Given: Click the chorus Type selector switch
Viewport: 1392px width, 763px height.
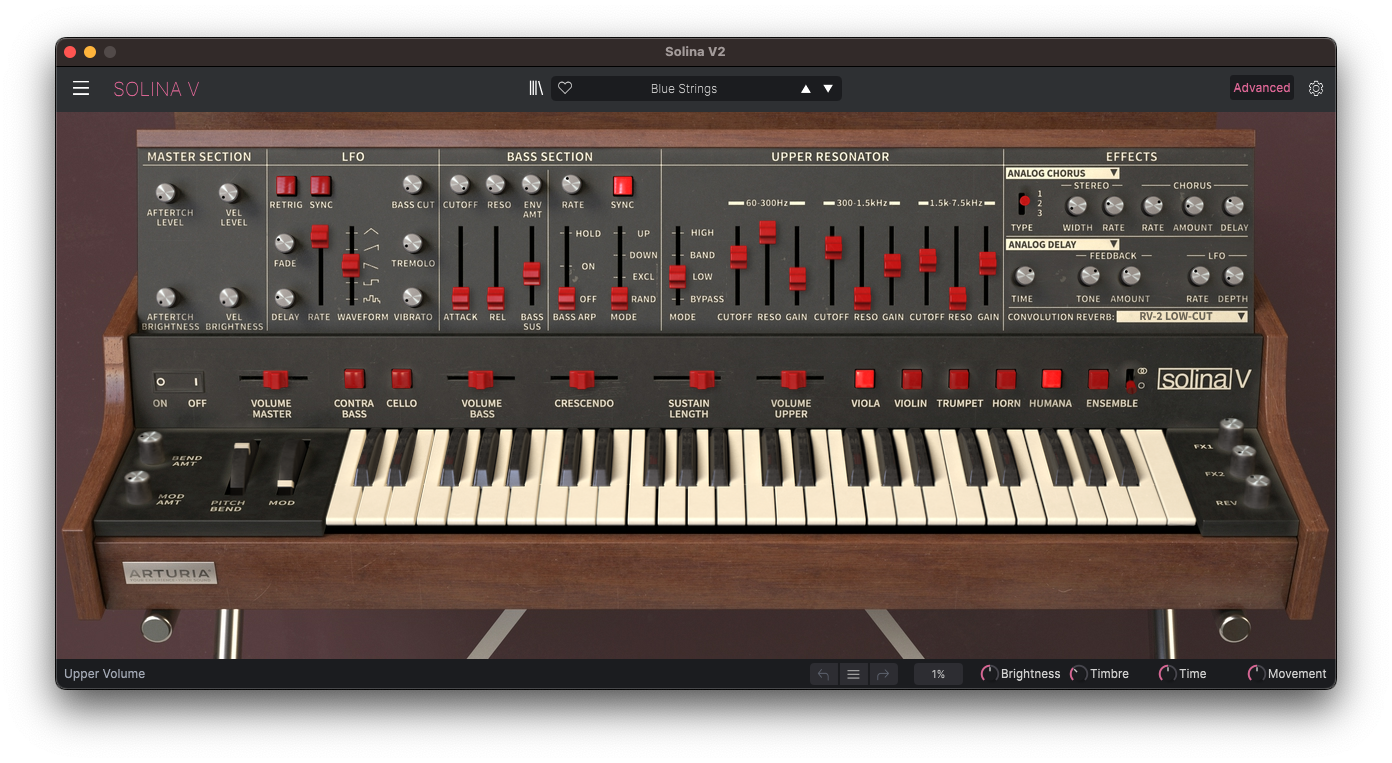Looking at the screenshot, I should click(x=1023, y=203).
